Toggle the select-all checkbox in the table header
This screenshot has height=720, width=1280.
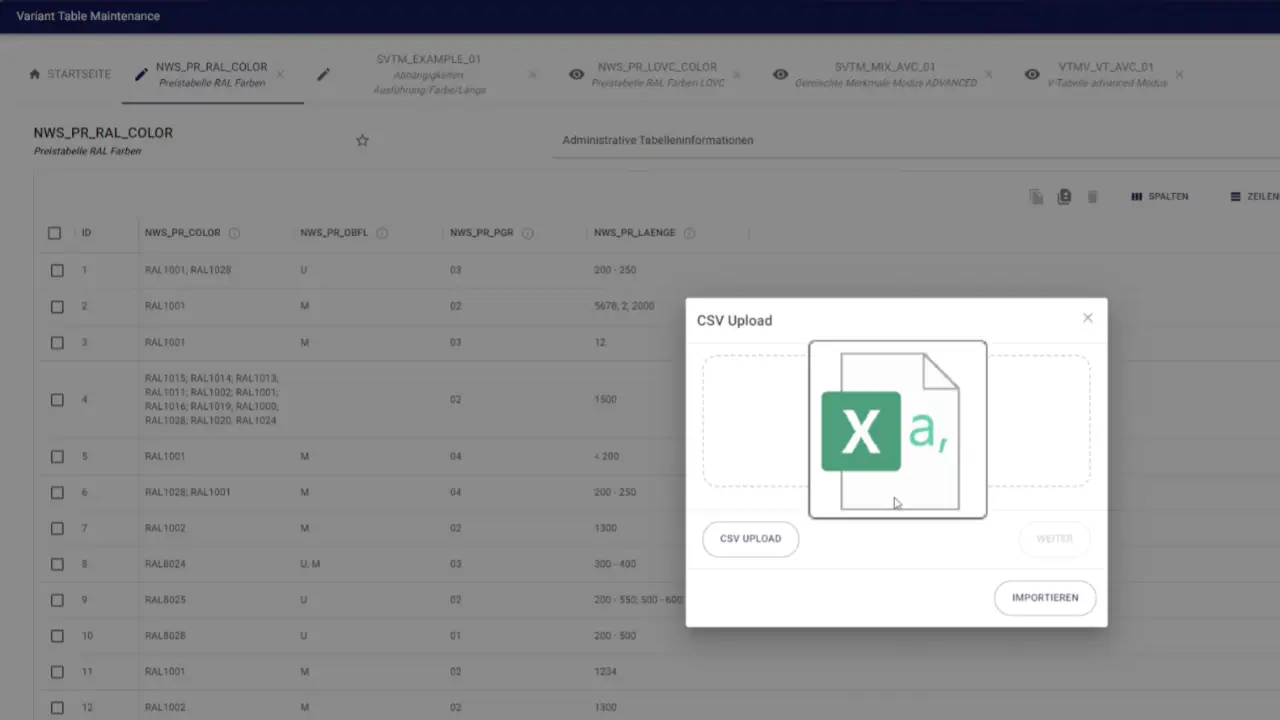pos(54,232)
